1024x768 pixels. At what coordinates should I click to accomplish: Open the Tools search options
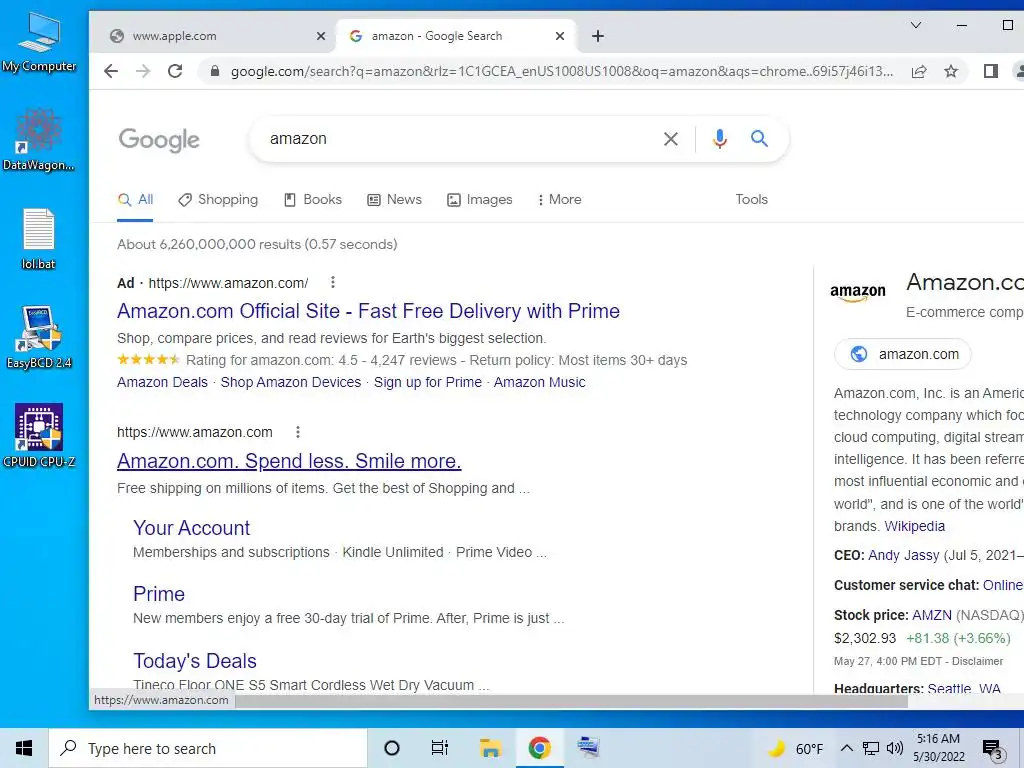pyautogui.click(x=751, y=199)
